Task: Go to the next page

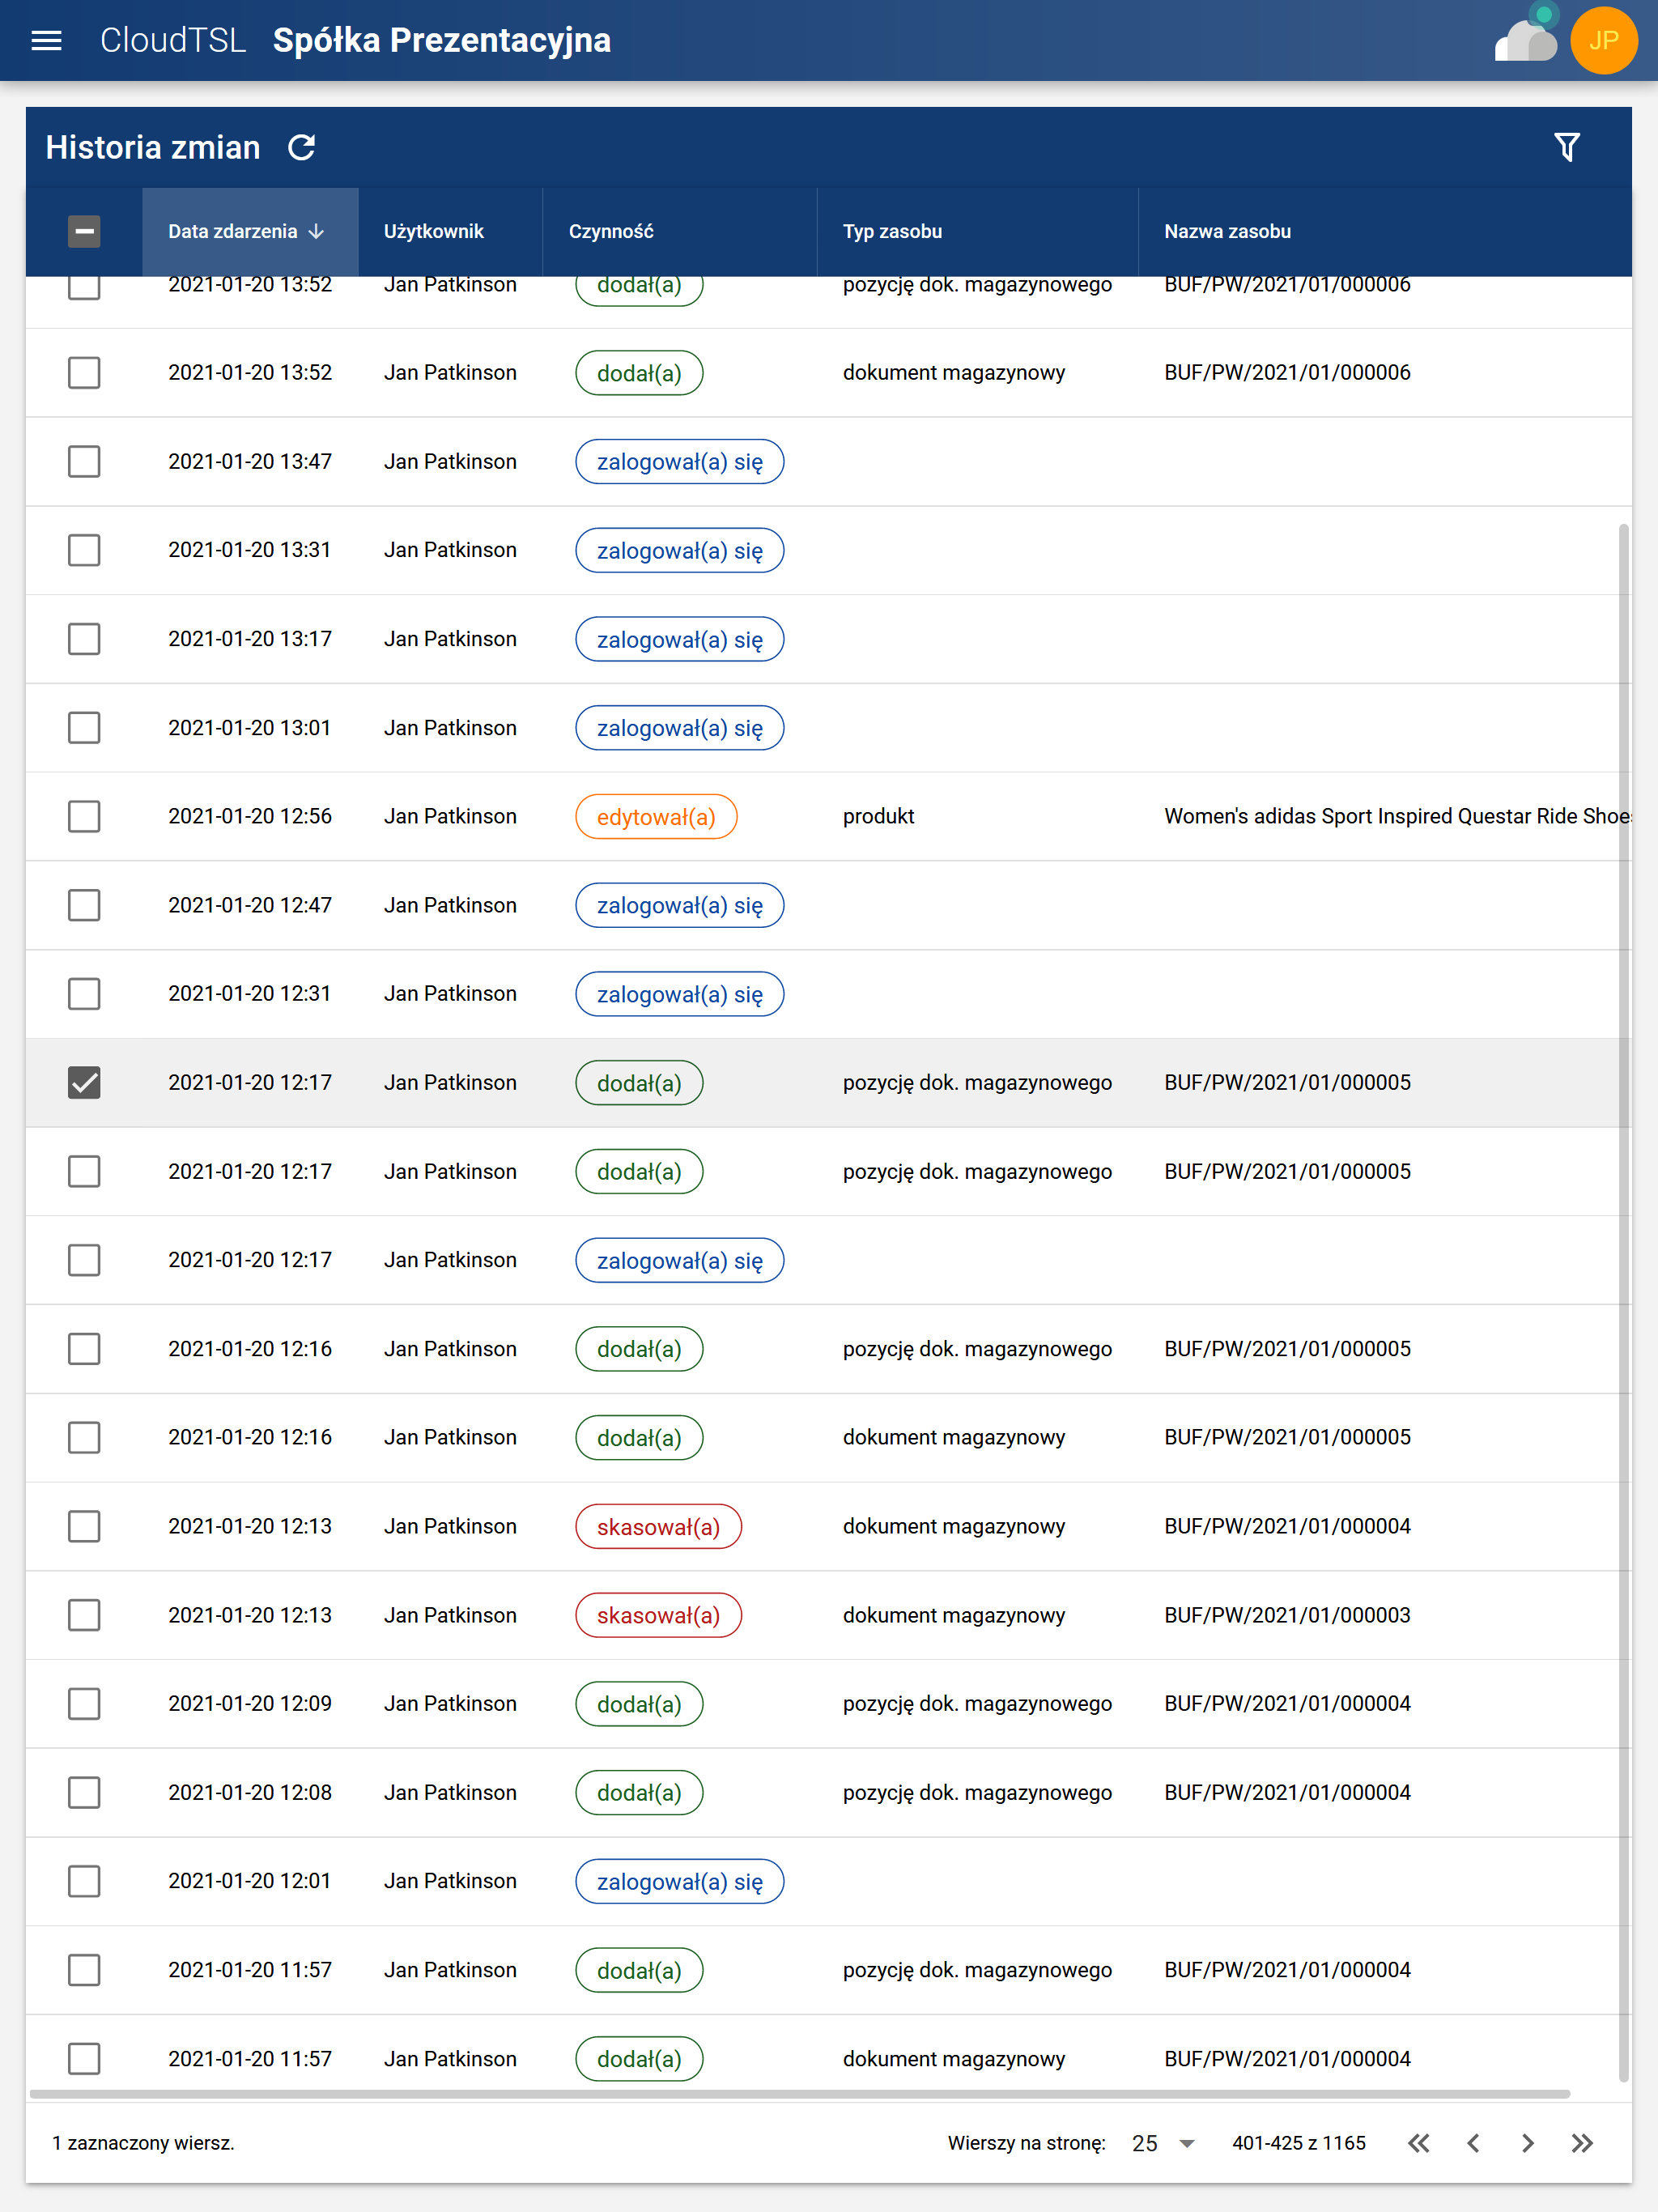Action: click(1527, 2143)
